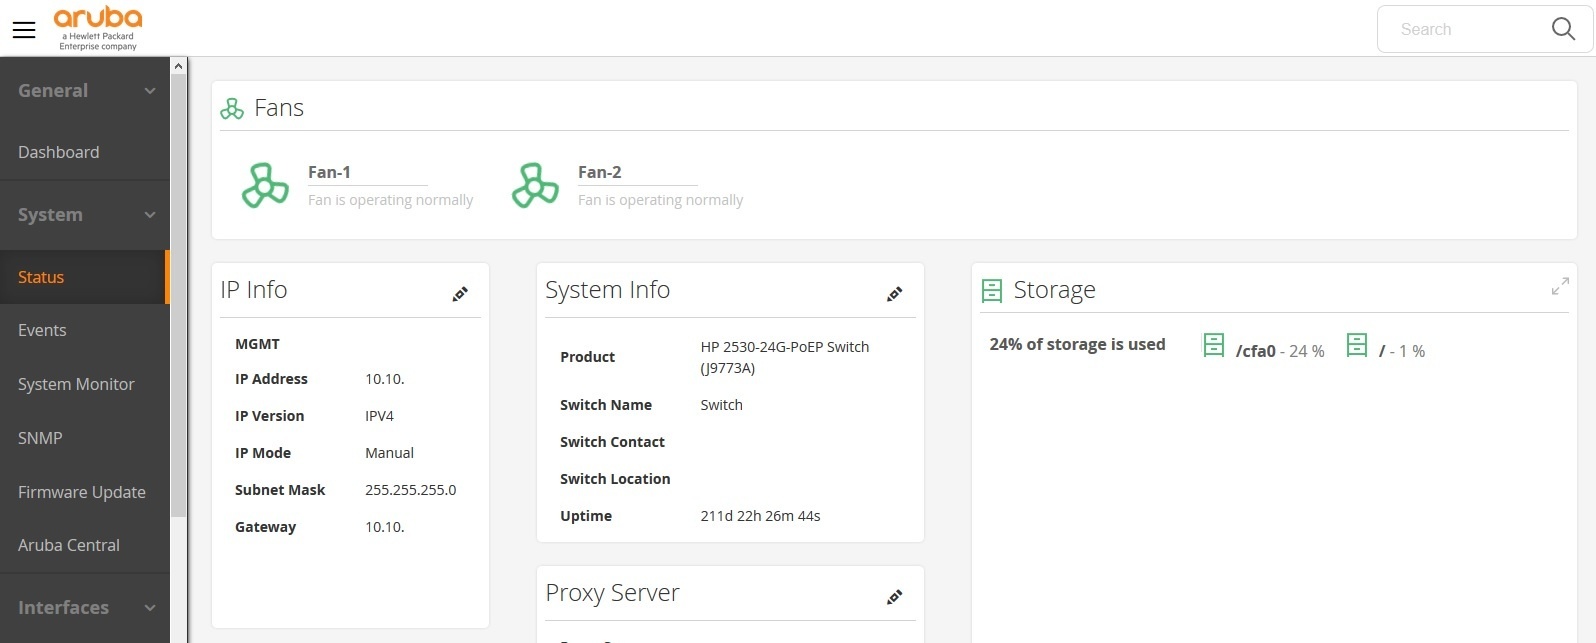Edit IP Info with pencil icon
The image size is (1596, 643).
point(460,294)
